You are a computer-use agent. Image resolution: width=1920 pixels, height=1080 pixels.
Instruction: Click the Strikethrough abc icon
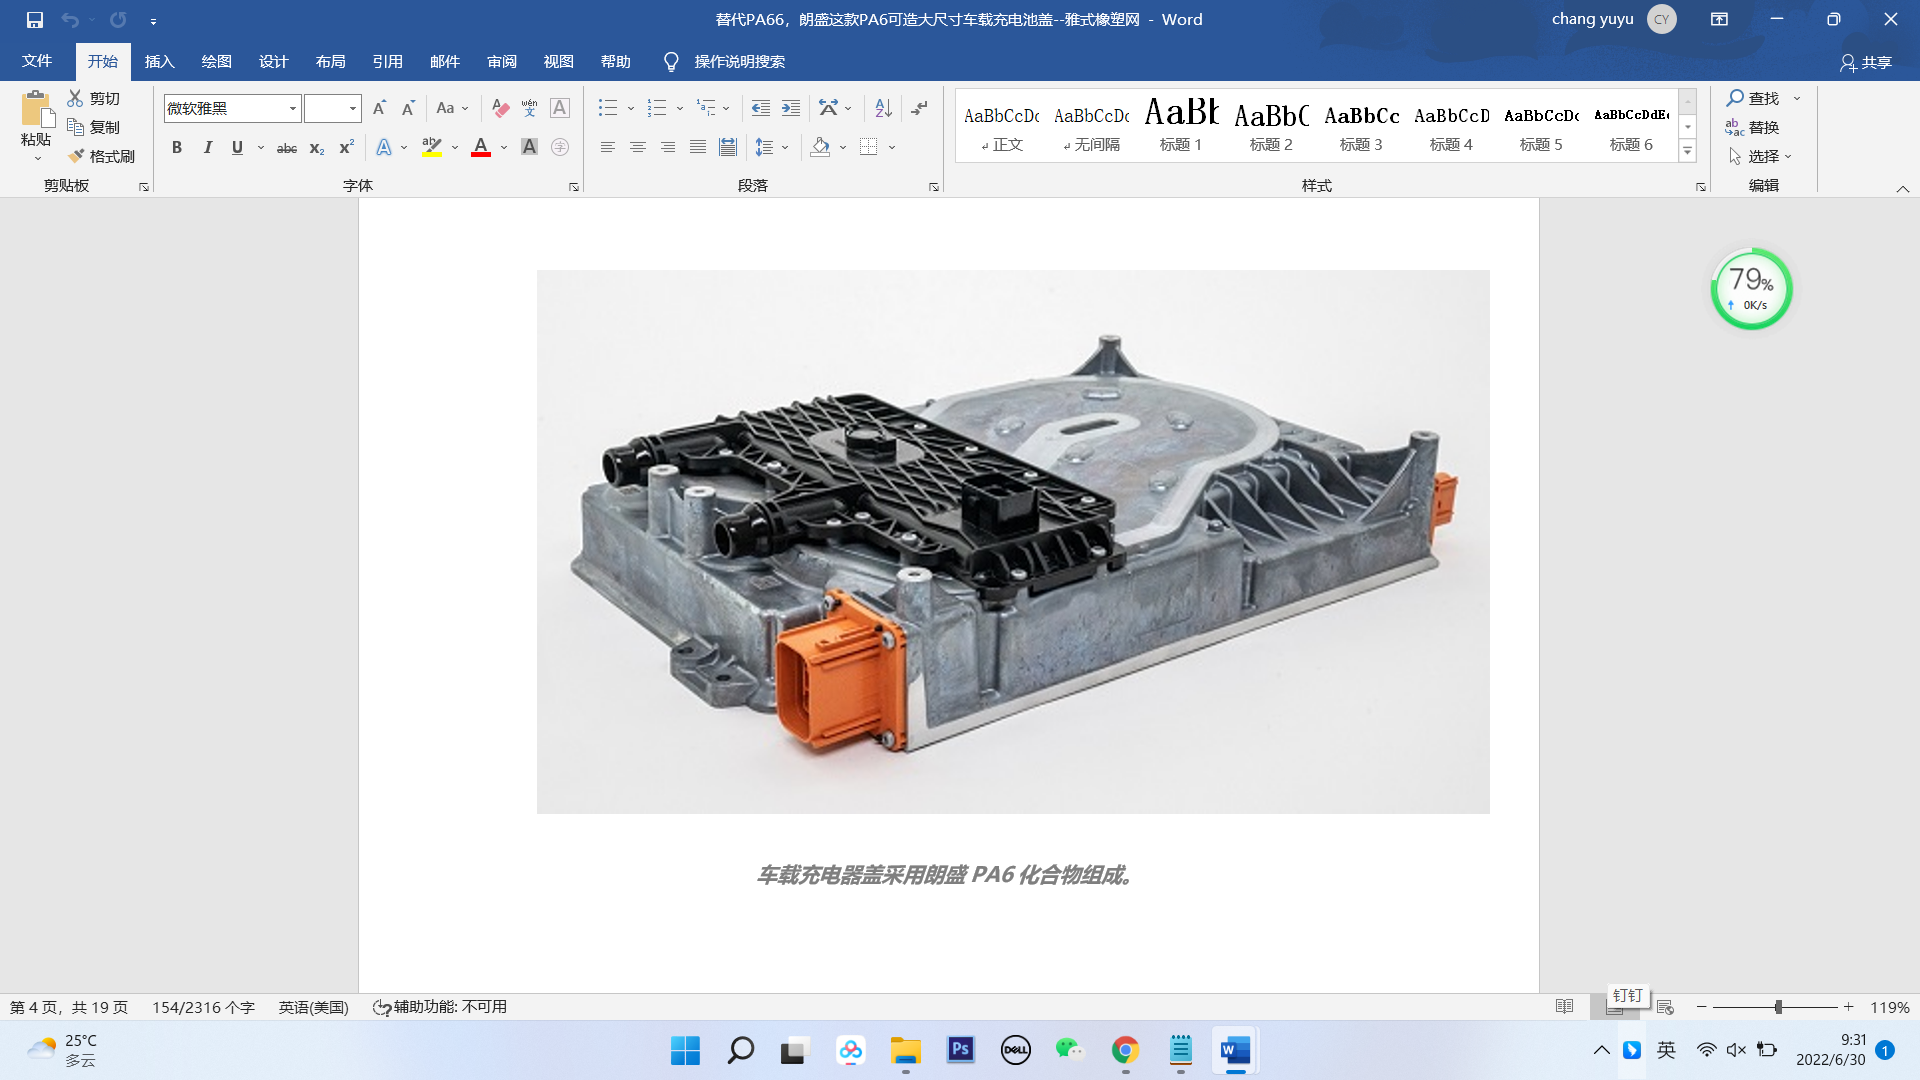coord(287,148)
